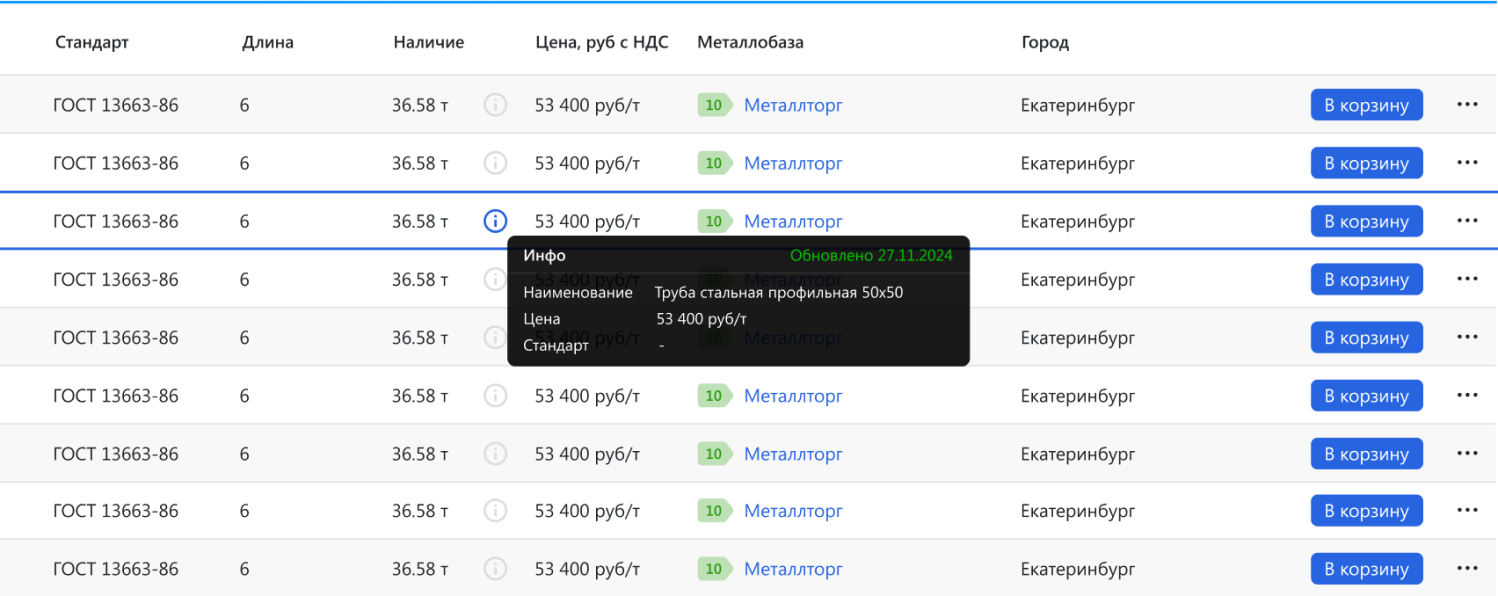Image resolution: width=1498 pixels, height=596 pixels.
Task: Follow "Металлторг" link in the highlighted row
Action: [x=793, y=221]
